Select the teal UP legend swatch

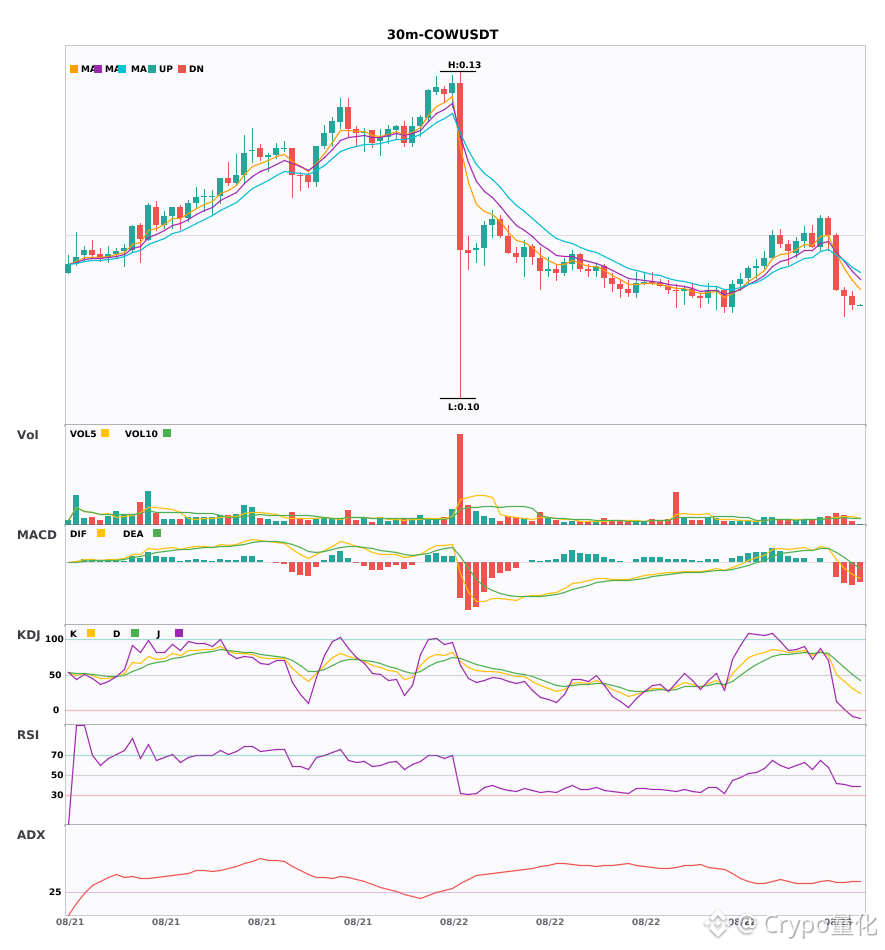(x=152, y=69)
